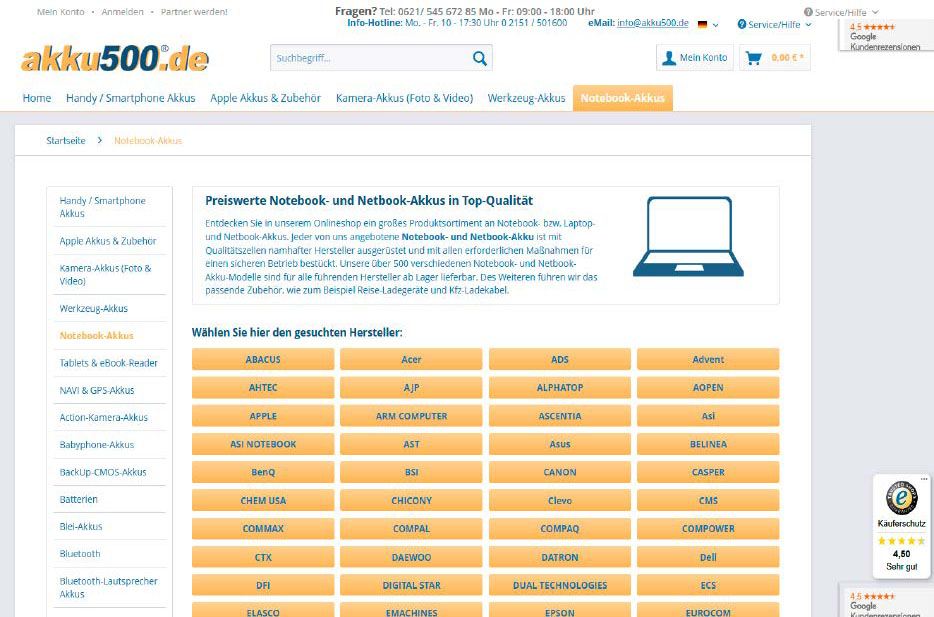The width and height of the screenshot is (934, 617).
Task: Choose the DIGITAL STAR manufacturer button
Action: pos(411,585)
